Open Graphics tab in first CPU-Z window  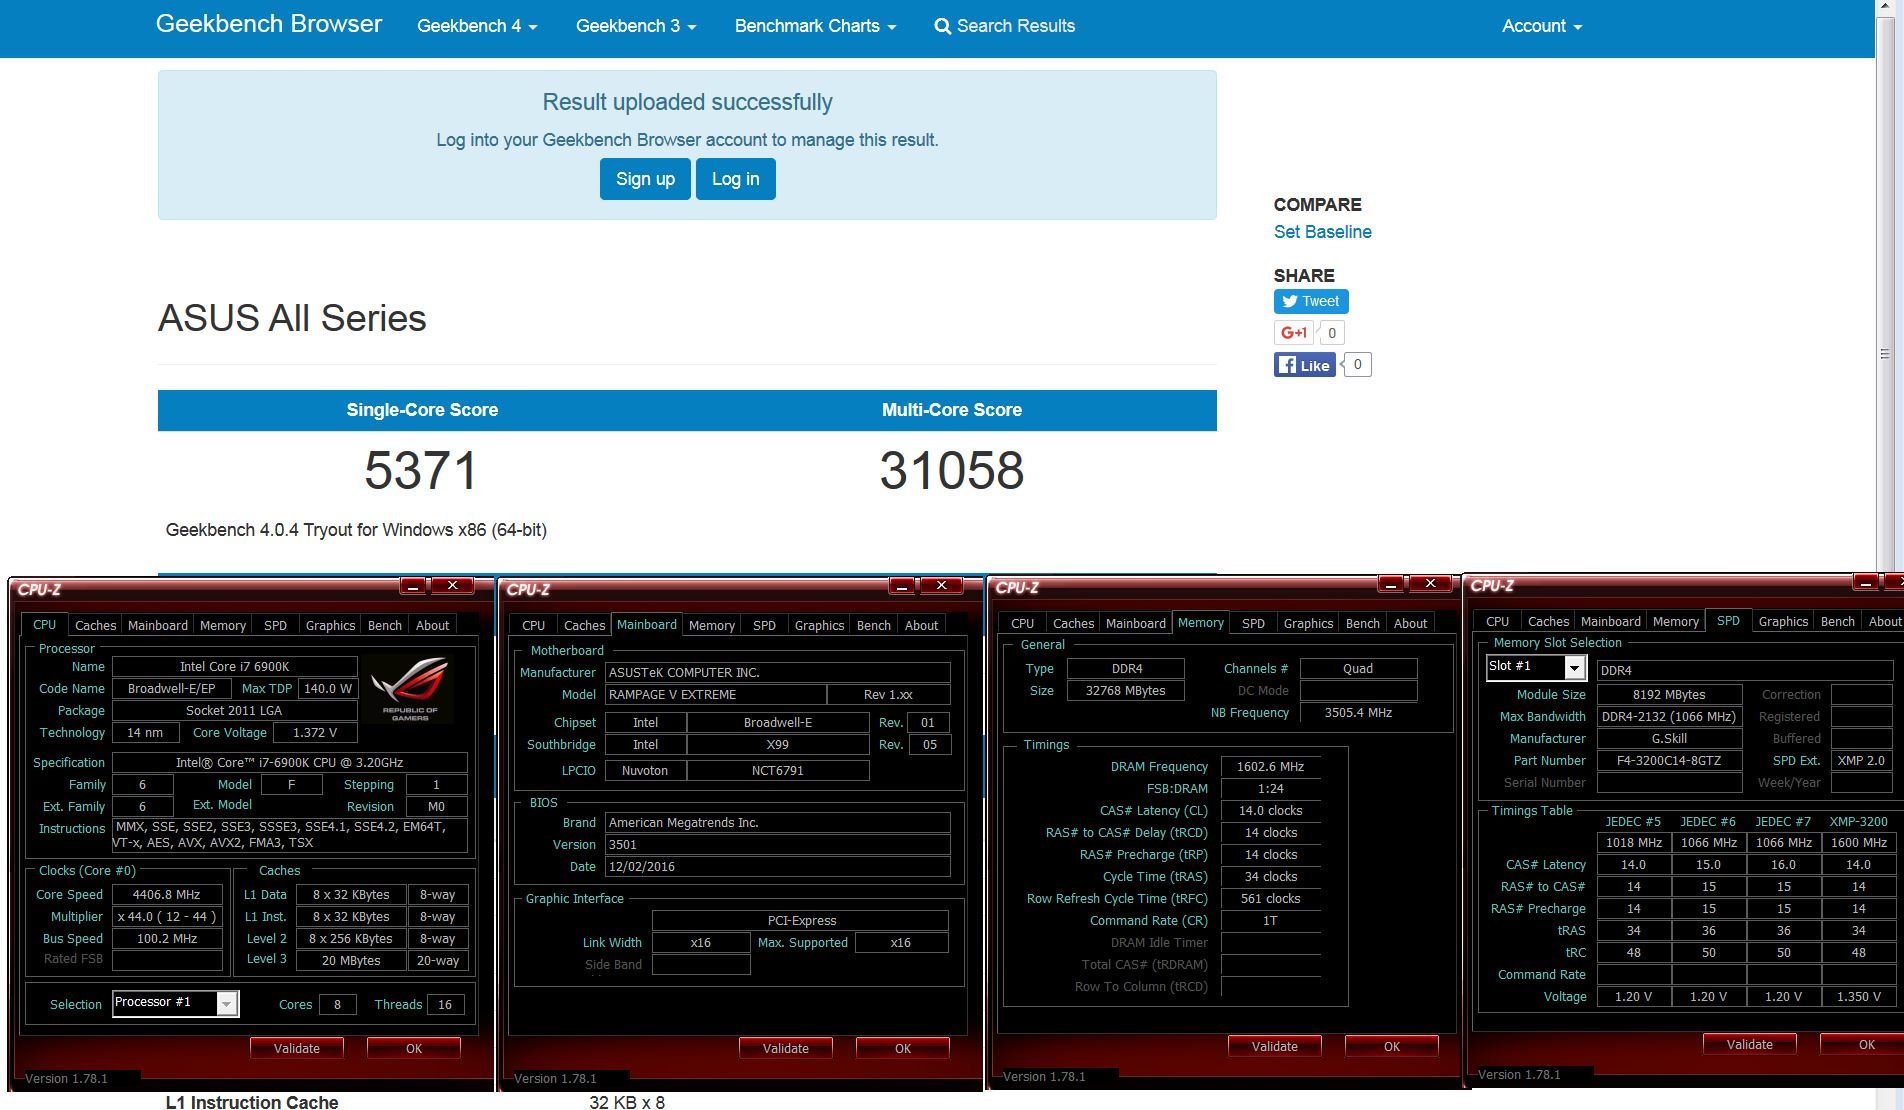click(x=331, y=625)
